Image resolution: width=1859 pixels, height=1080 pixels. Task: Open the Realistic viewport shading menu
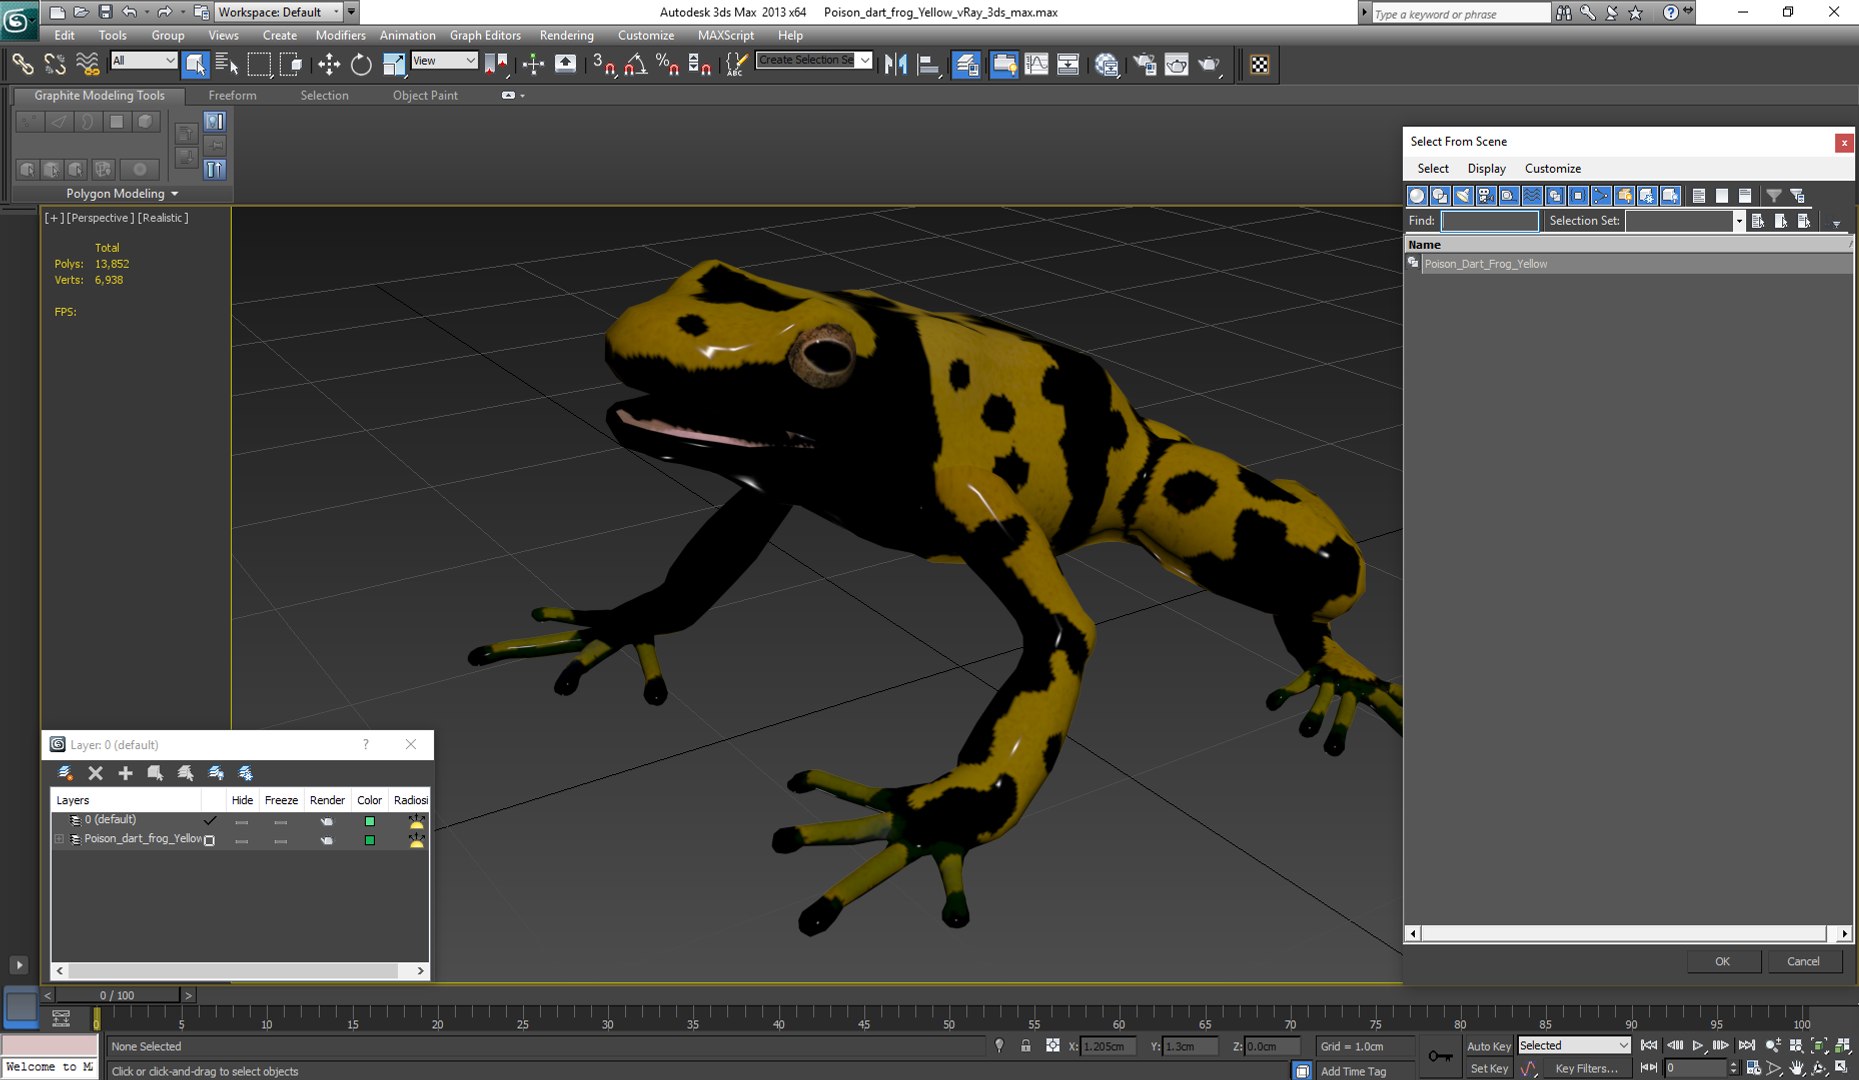point(163,217)
